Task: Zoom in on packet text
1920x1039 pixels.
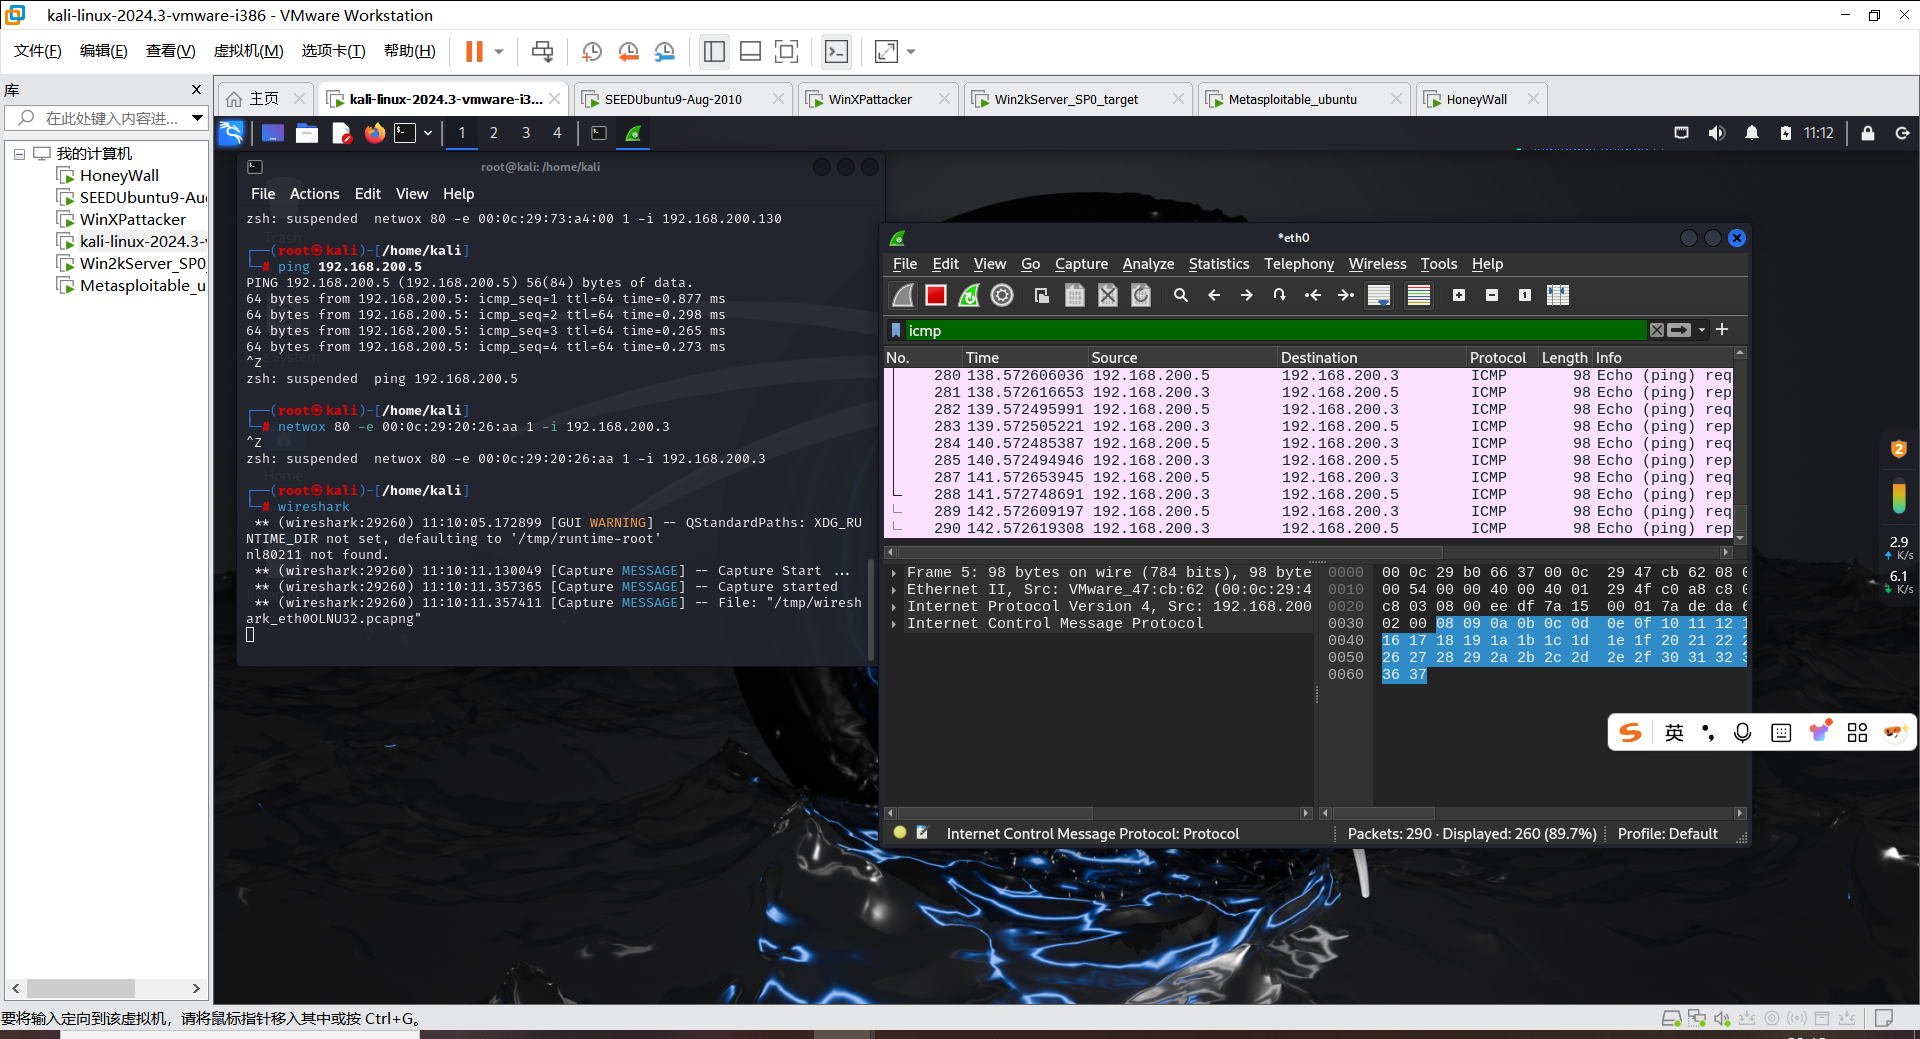Action: pyautogui.click(x=1459, y=295)
